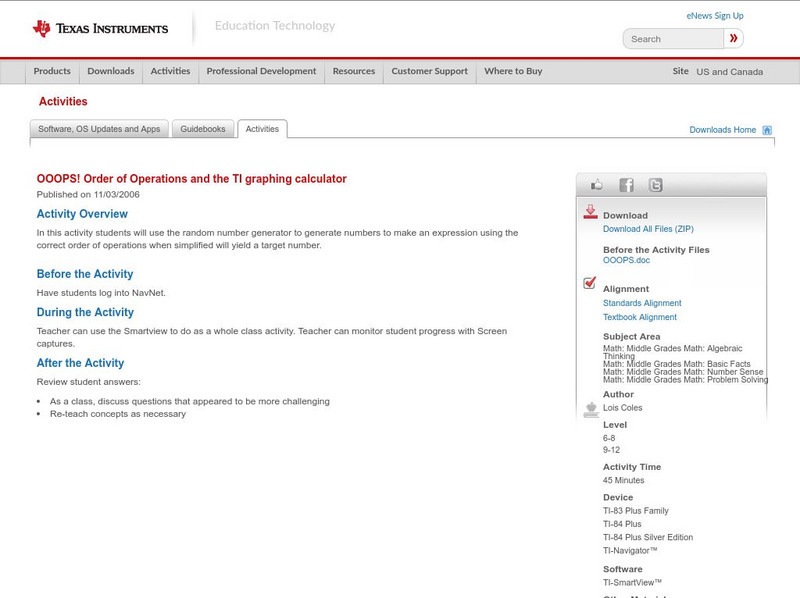Click the TI-Navigator device entry
This screenshot has height=598, width=800.
[630, 551]
